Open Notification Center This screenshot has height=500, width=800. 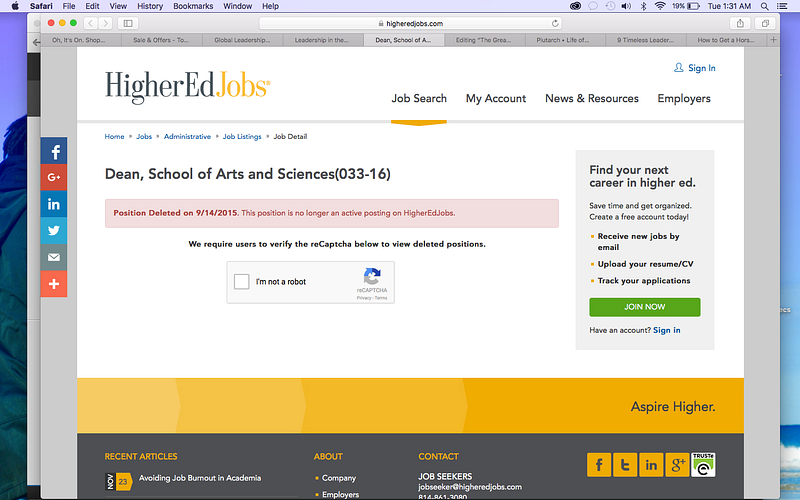coord(782,6)
